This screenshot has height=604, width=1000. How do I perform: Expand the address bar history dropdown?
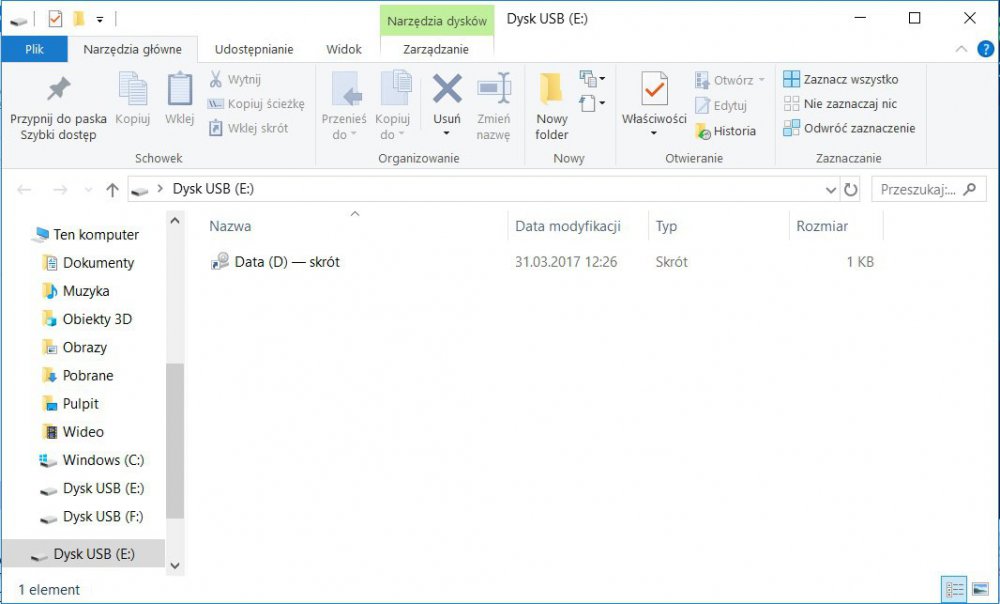pos(831,190)
